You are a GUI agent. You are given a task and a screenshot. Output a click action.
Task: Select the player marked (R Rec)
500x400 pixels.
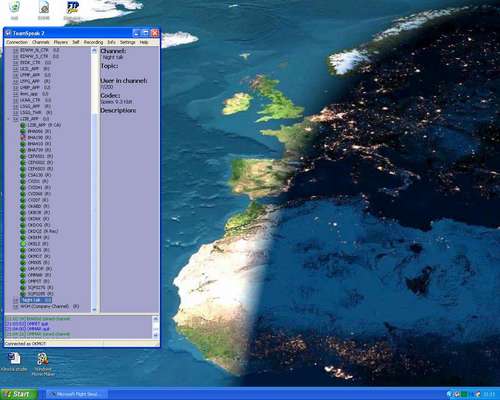(43, 231)
